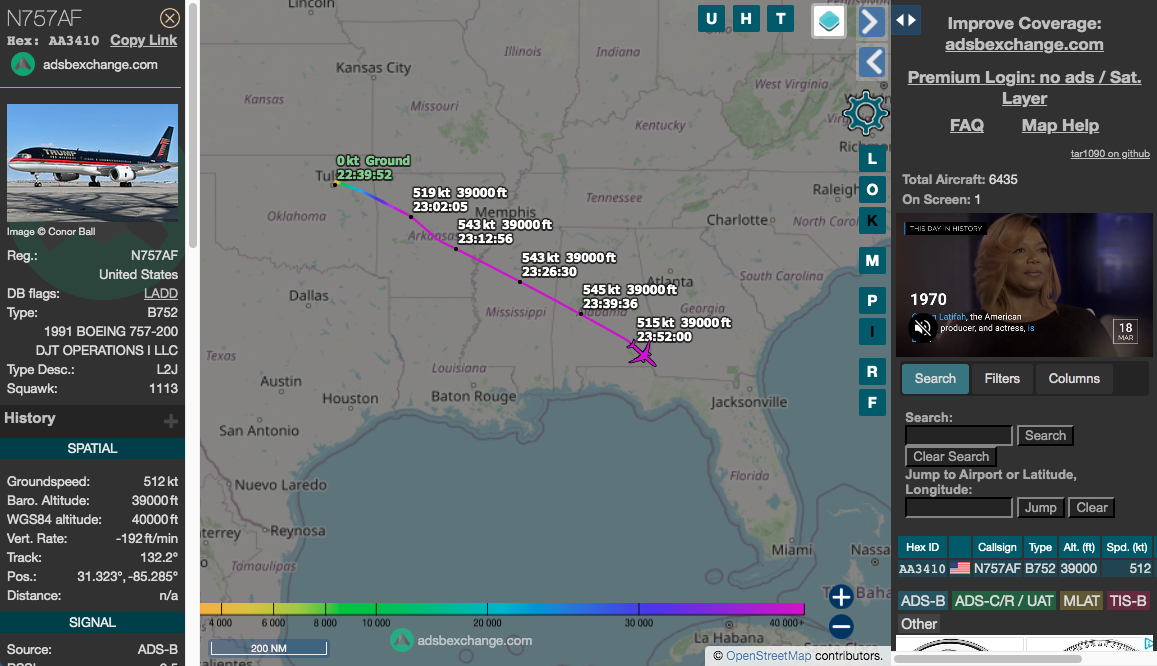Select the AA3410 aircraft table row
Viewport: 1157px width, 666px height.
[1024, 568]
